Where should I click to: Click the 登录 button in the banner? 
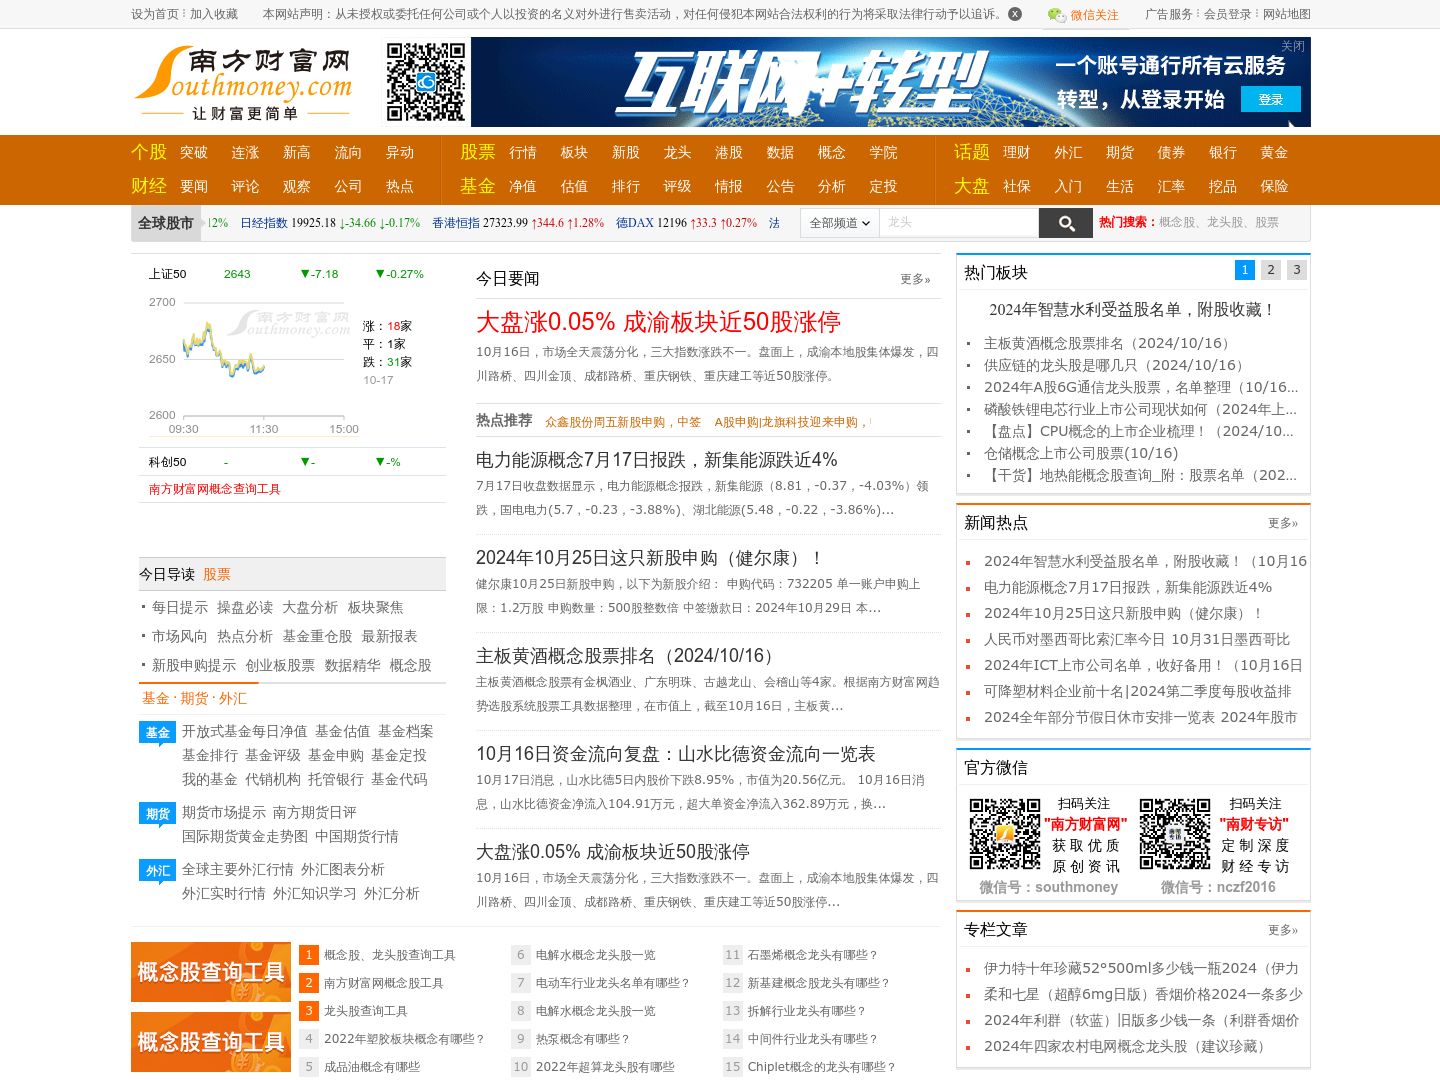[x=1271, y=99]
